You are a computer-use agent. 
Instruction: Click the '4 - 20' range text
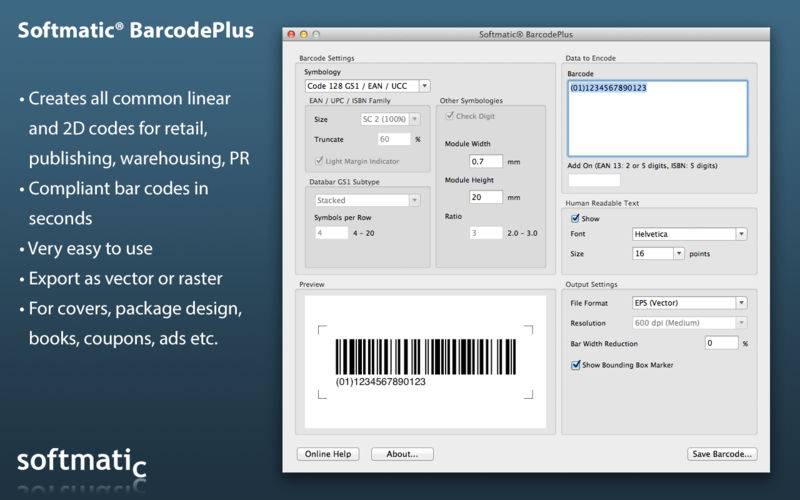[363, 233]
